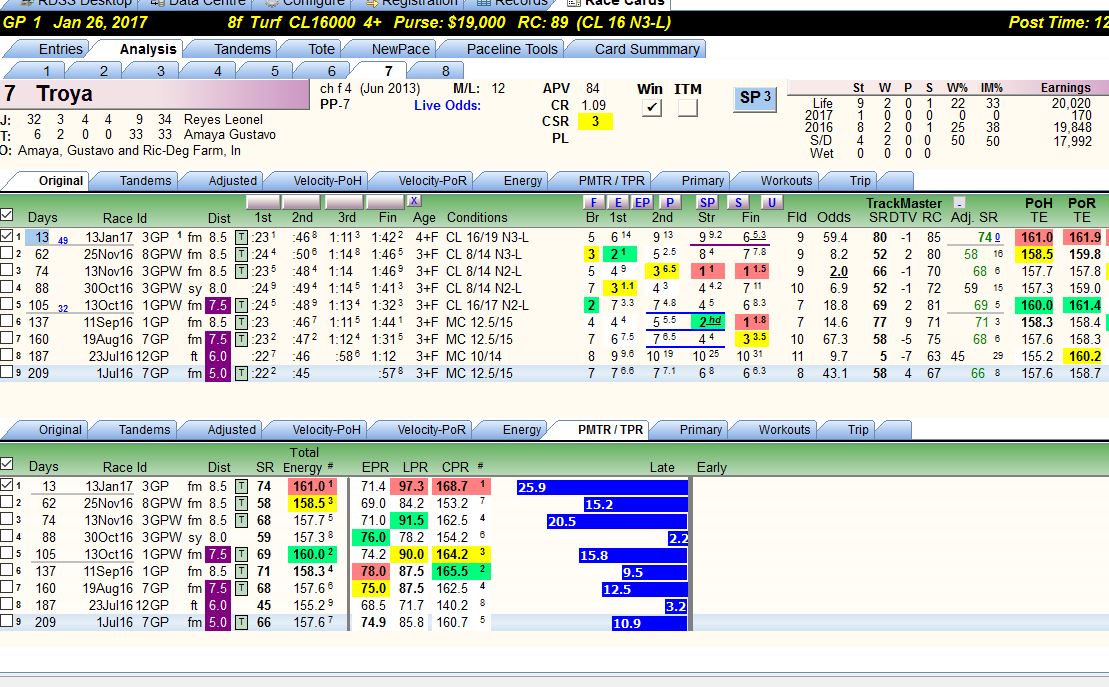1109x687 pixels.
Task: Toggle the lower table select-all checkbox
Action: click(x=6, y=463)
